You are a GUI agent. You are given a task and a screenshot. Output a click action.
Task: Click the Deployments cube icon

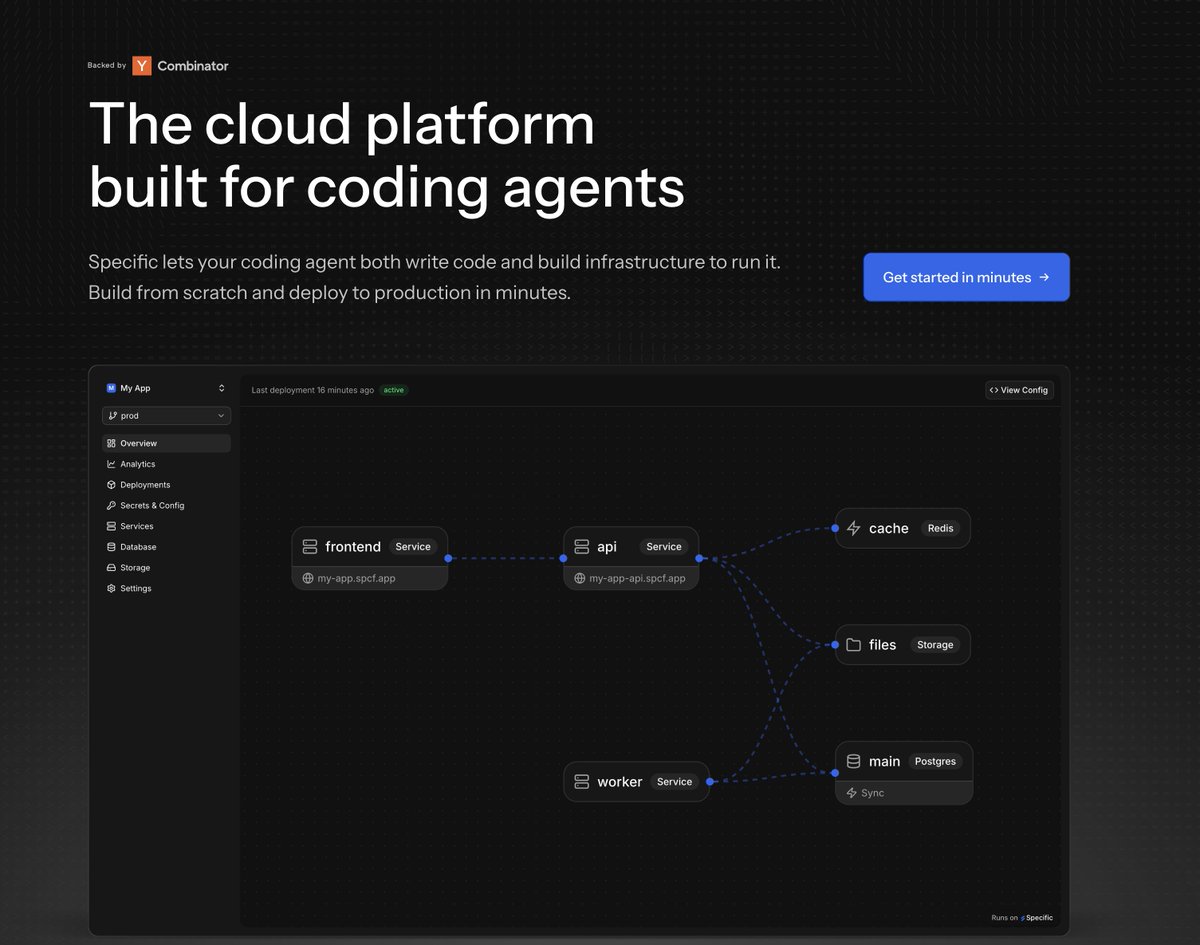[111, 485]
